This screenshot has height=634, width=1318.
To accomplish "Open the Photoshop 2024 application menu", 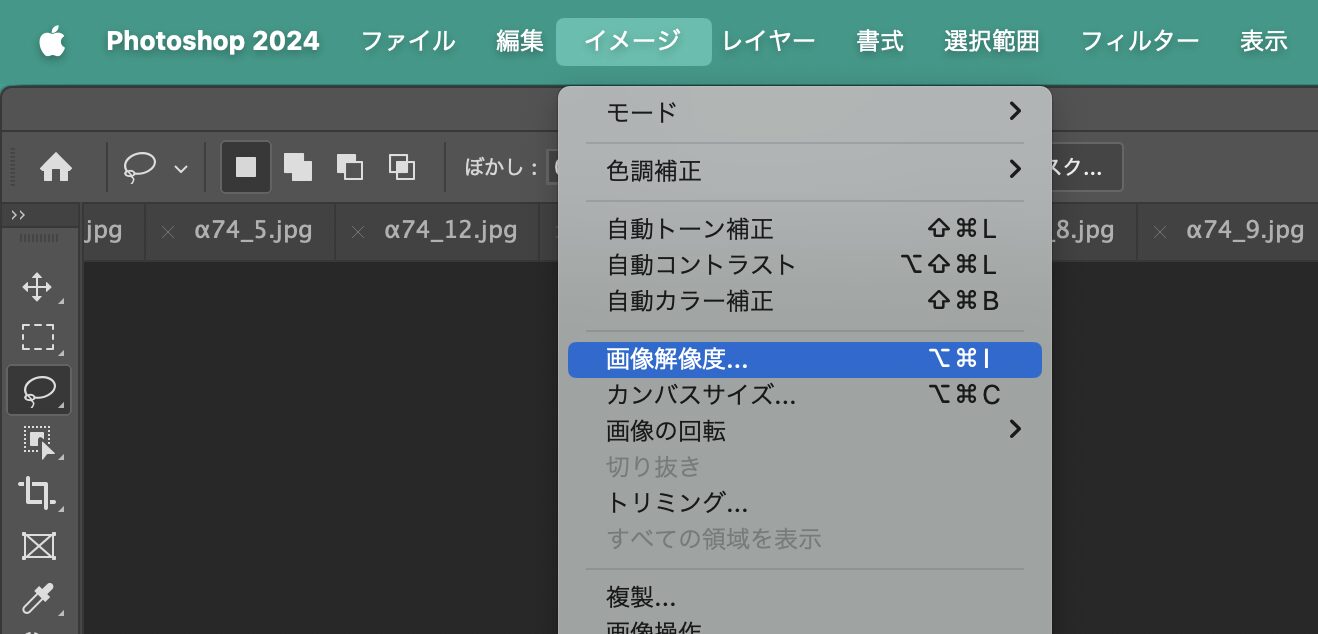I will pyautogui.click(x=213, y=41).
